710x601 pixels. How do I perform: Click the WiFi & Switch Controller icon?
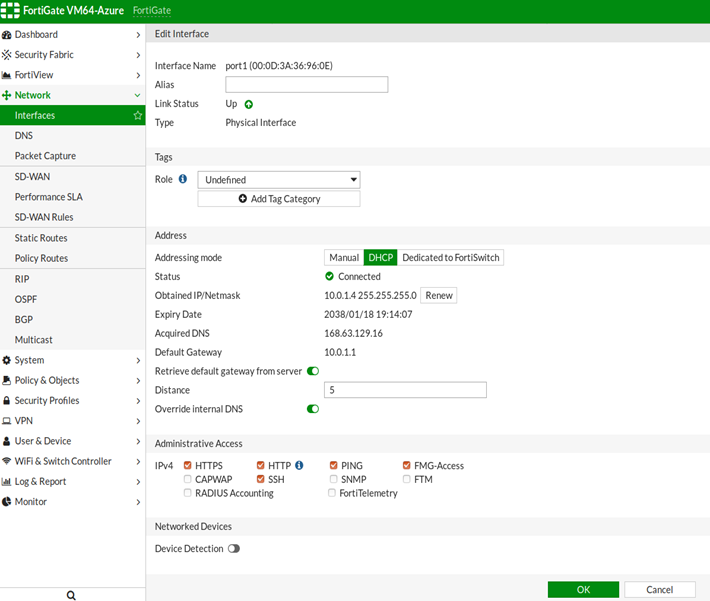point(7,462)
